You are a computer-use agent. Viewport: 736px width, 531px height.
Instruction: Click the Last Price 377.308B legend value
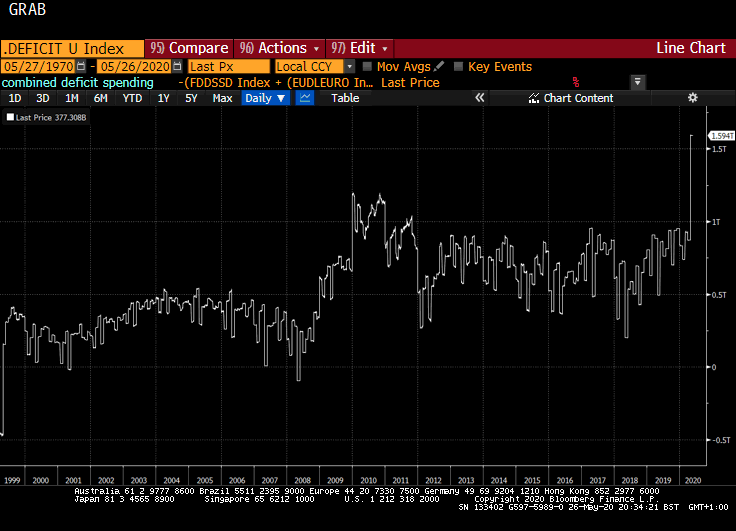click(x=51, y=117)
